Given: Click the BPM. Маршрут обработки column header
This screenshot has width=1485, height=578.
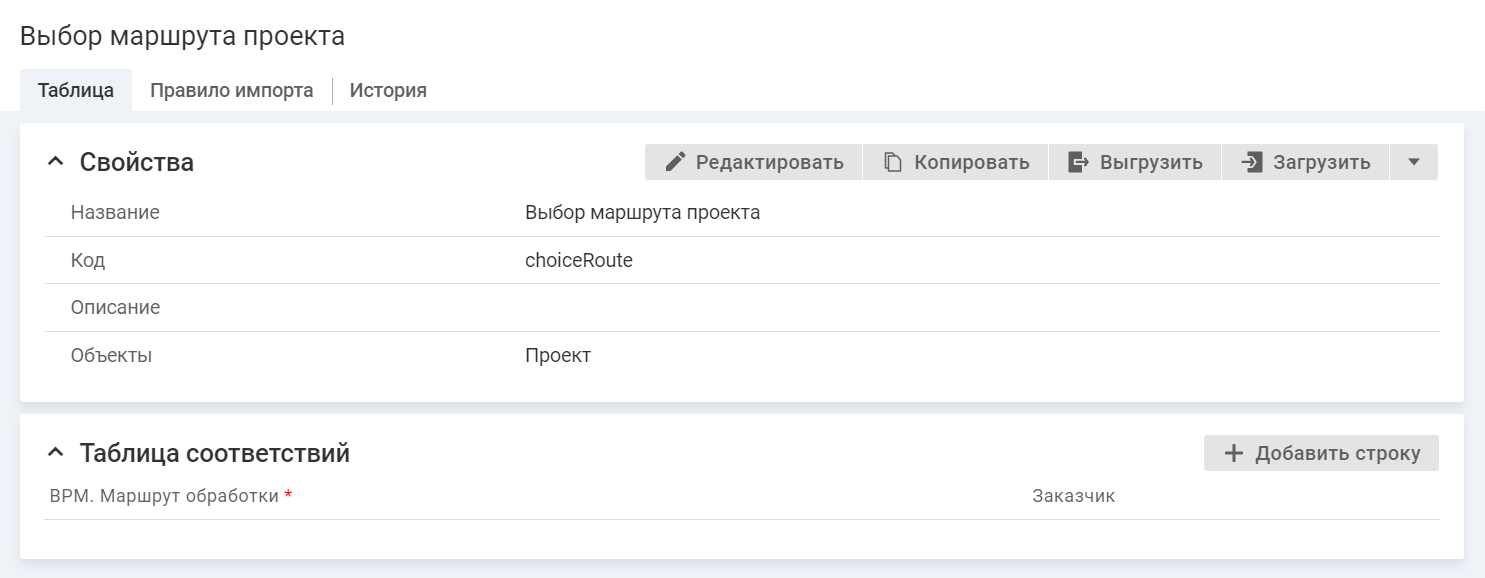Looking at the screenshot, I should click(164, 496).
